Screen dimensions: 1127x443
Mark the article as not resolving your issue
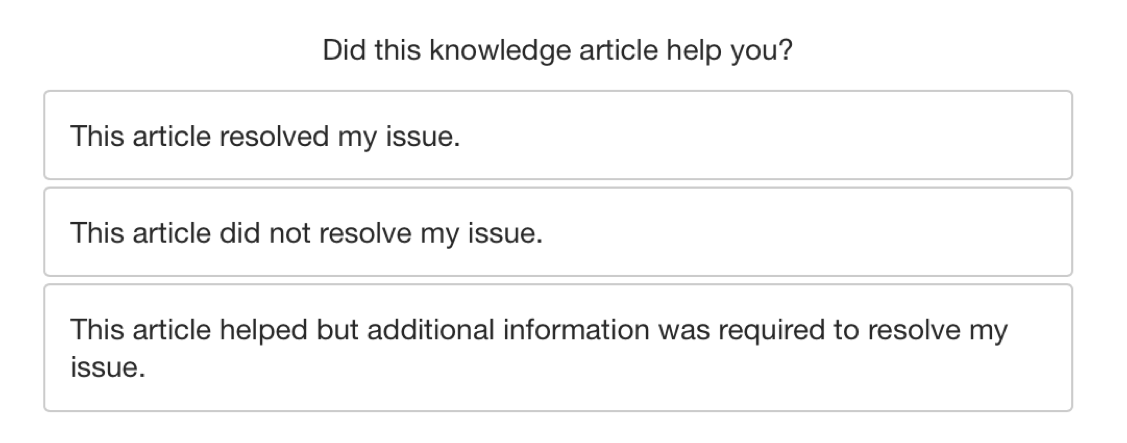558,232
